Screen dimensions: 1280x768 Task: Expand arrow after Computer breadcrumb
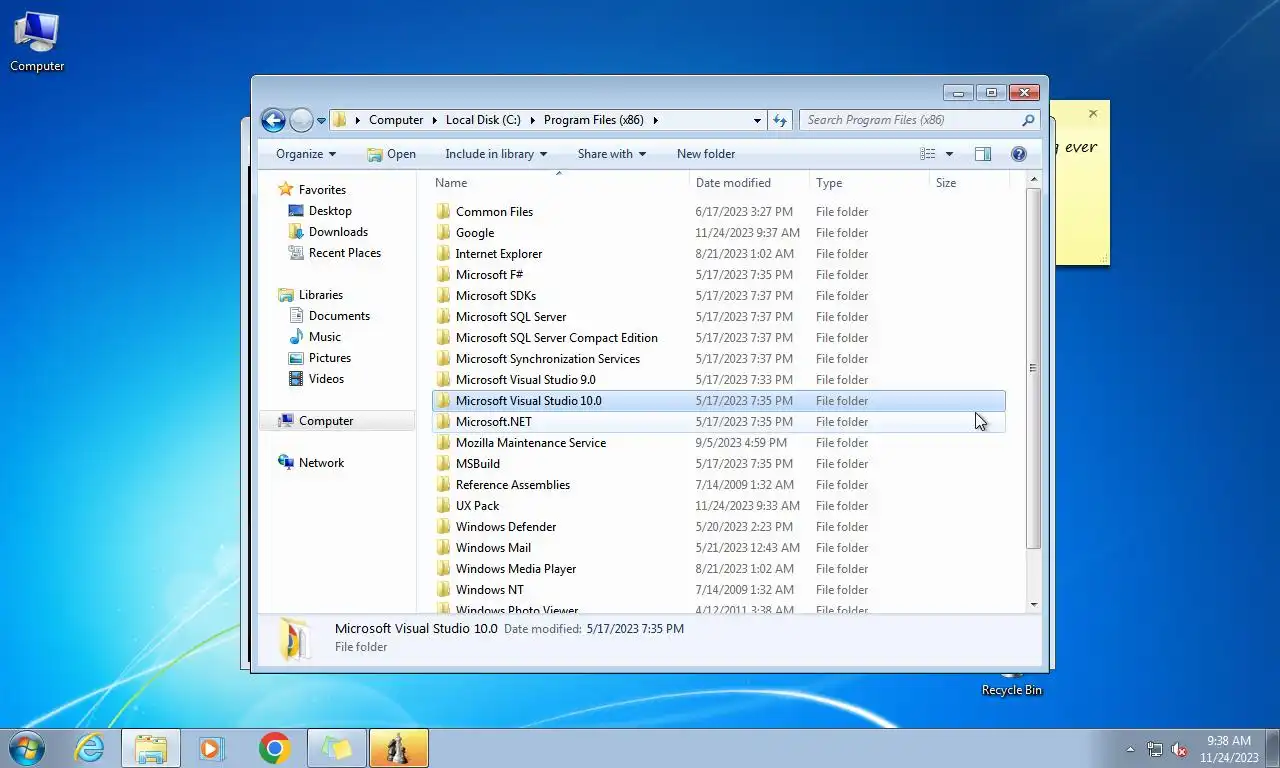(435, 120)
